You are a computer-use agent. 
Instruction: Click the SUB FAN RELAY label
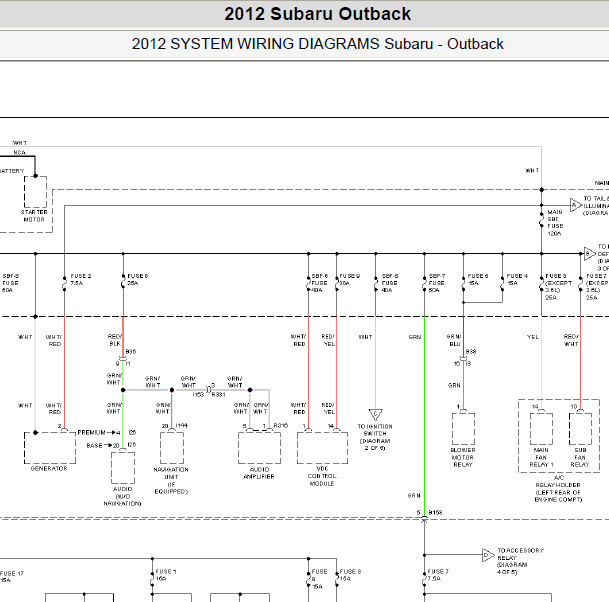580,457
